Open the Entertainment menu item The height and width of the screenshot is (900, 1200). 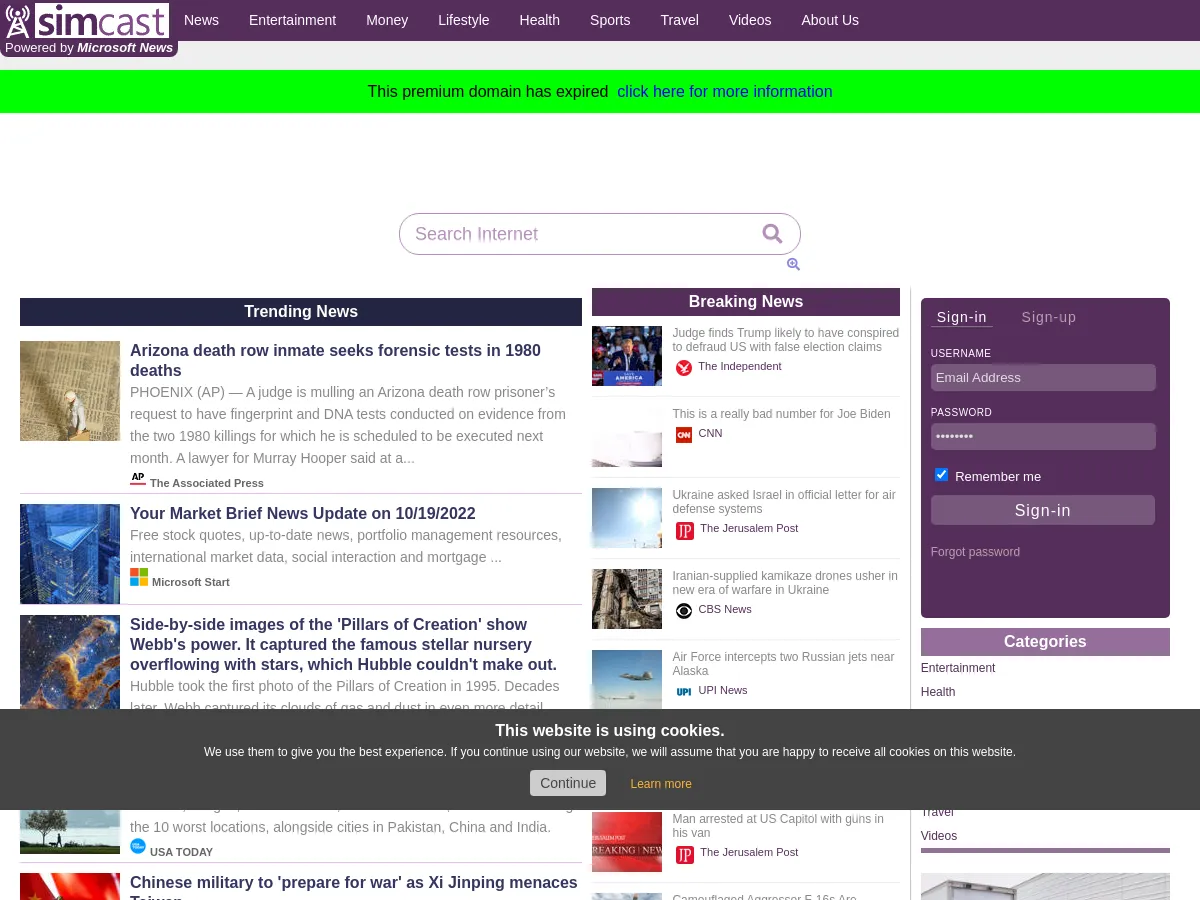click(292, 20)
